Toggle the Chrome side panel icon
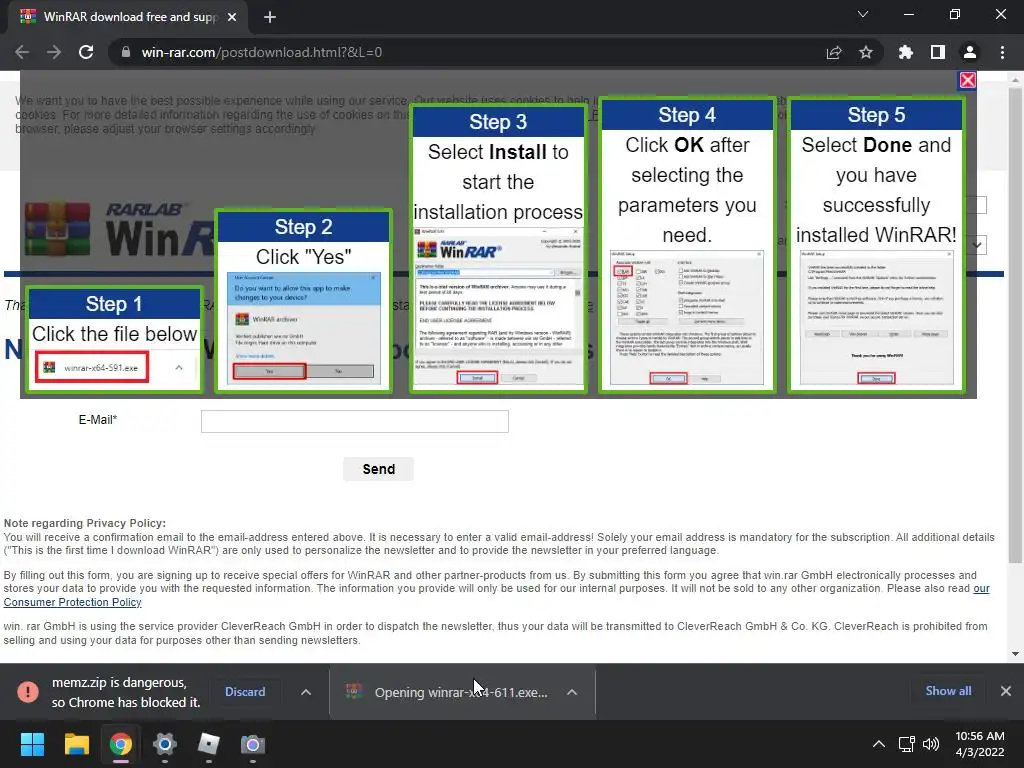This screenshot has width=1024, height=768. 937,52
